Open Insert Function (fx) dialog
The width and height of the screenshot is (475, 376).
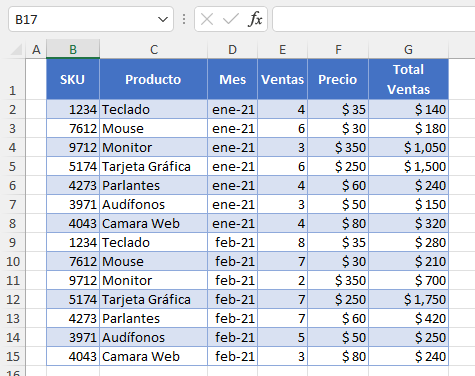click(x=255, y=19)
